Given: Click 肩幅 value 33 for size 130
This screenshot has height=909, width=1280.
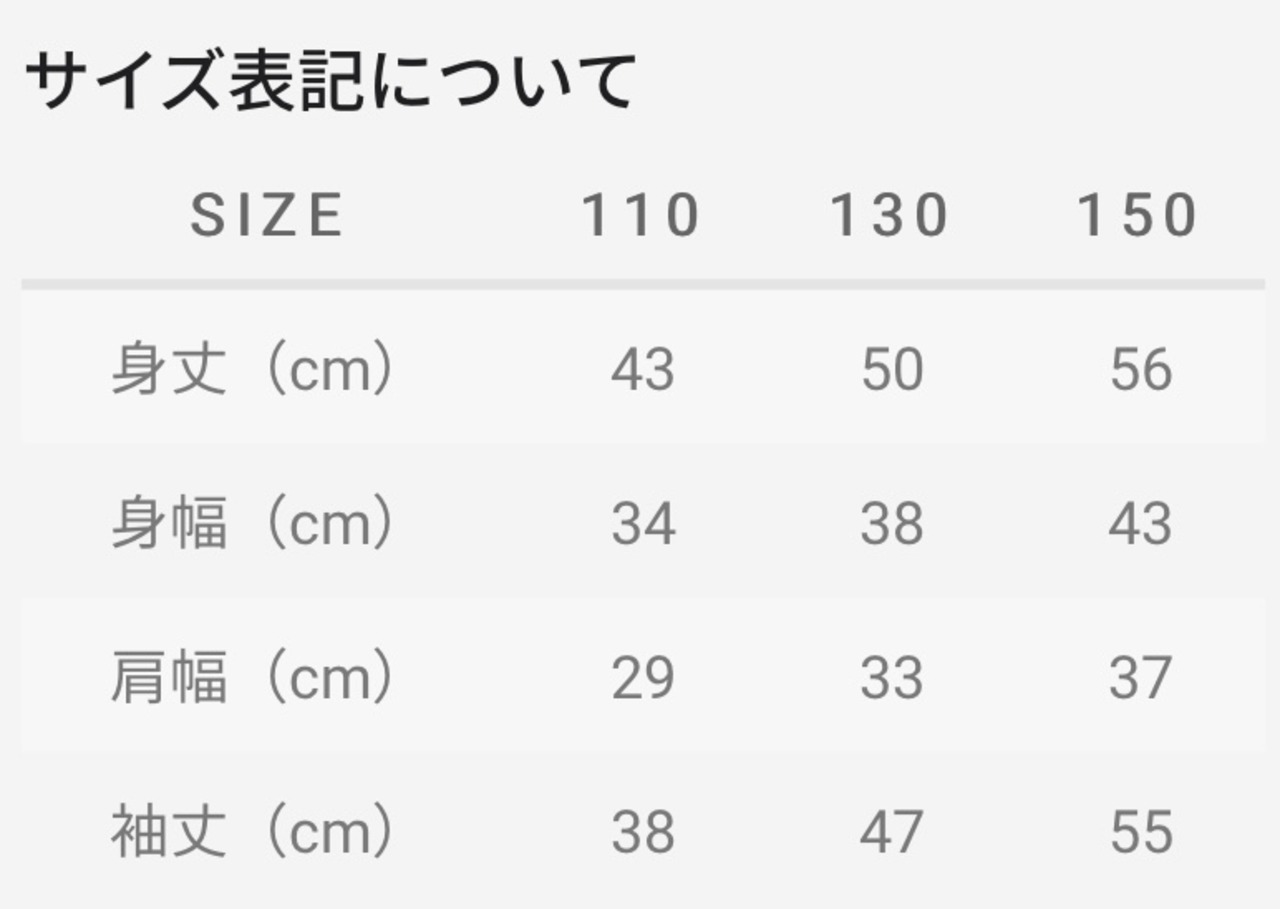Looking at the screenshot, I should [x=891, y=678].
